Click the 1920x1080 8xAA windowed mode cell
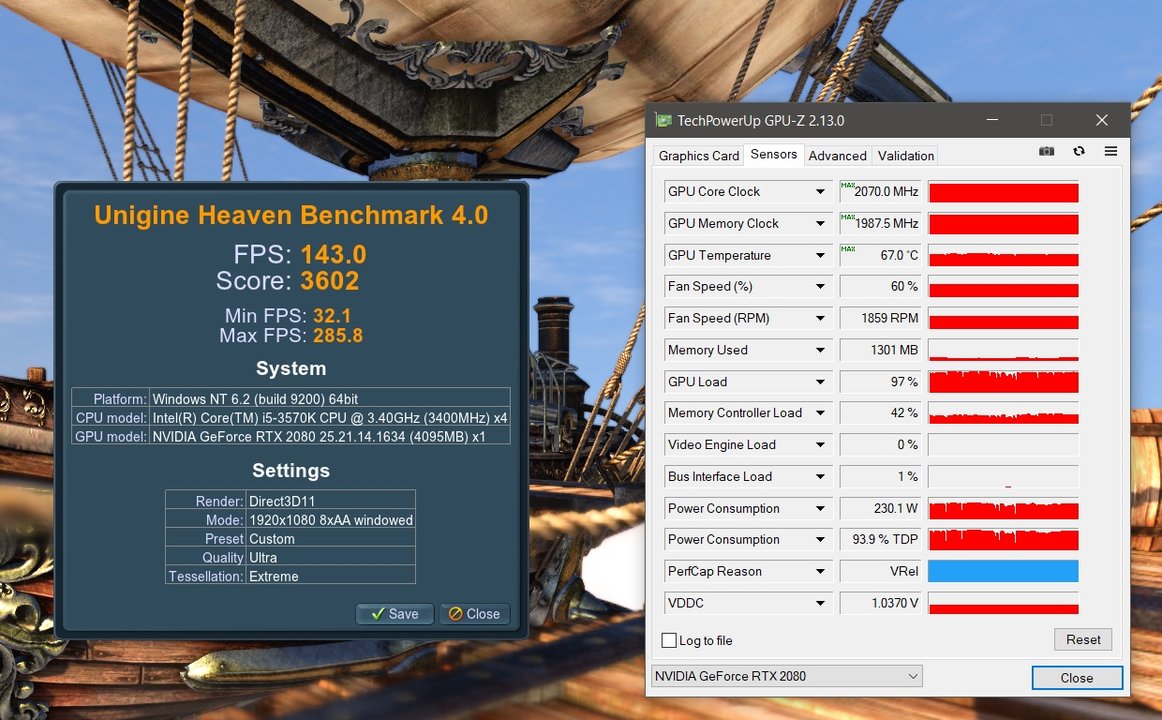The width and height of the screenshot is (1162, 720). [x=331, y=520]
